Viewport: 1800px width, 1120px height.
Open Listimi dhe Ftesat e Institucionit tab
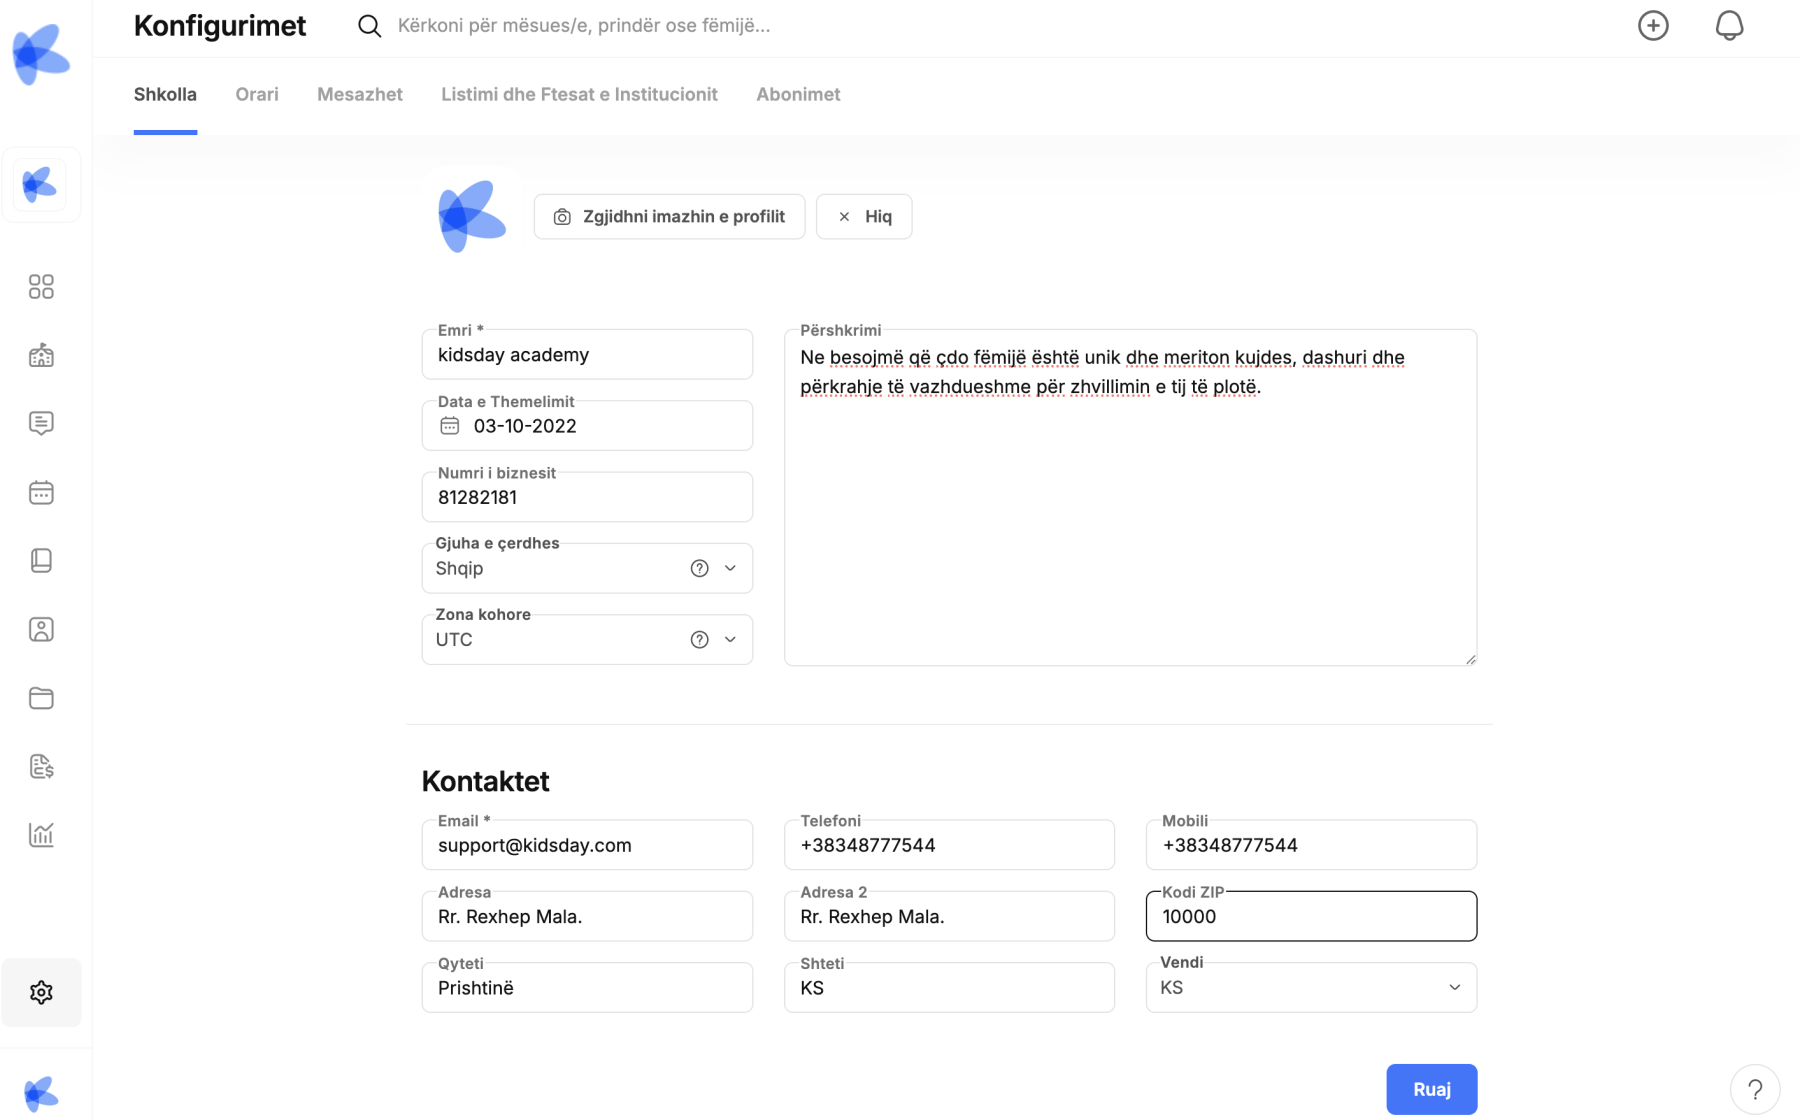[x=579, y=94]
